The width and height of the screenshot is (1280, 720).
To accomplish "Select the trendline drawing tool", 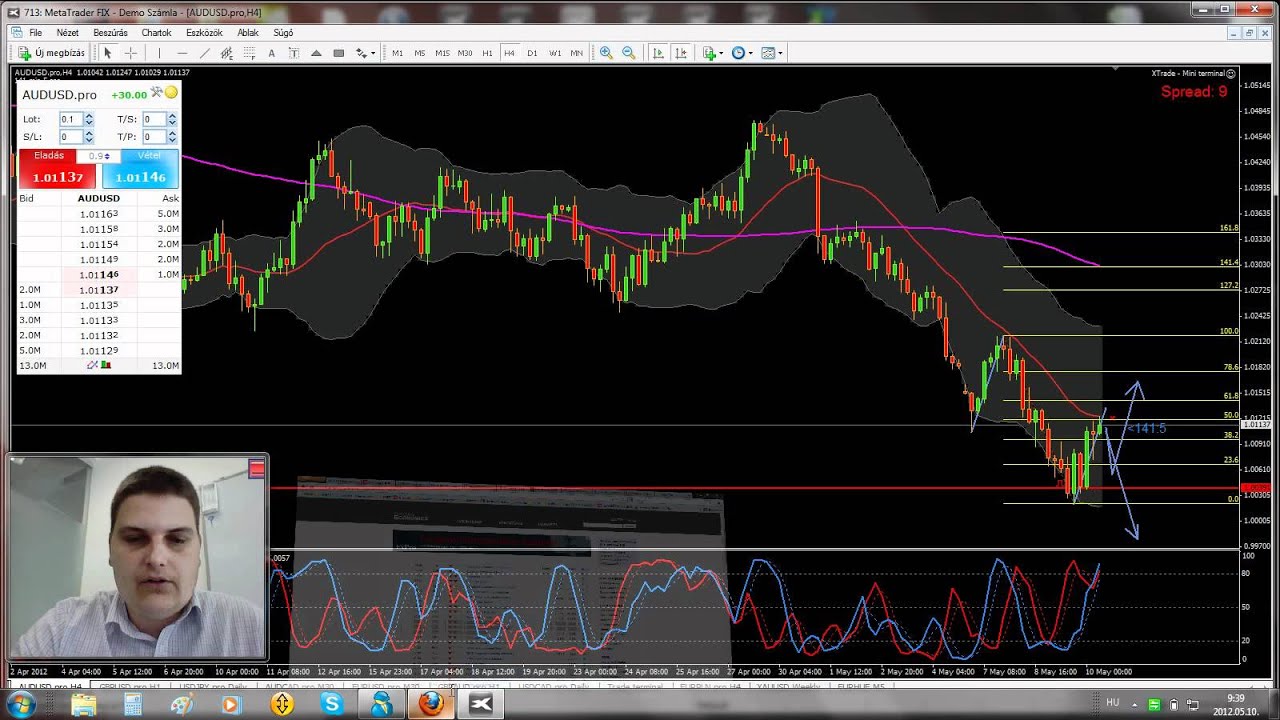I will (x=205, y=53).
